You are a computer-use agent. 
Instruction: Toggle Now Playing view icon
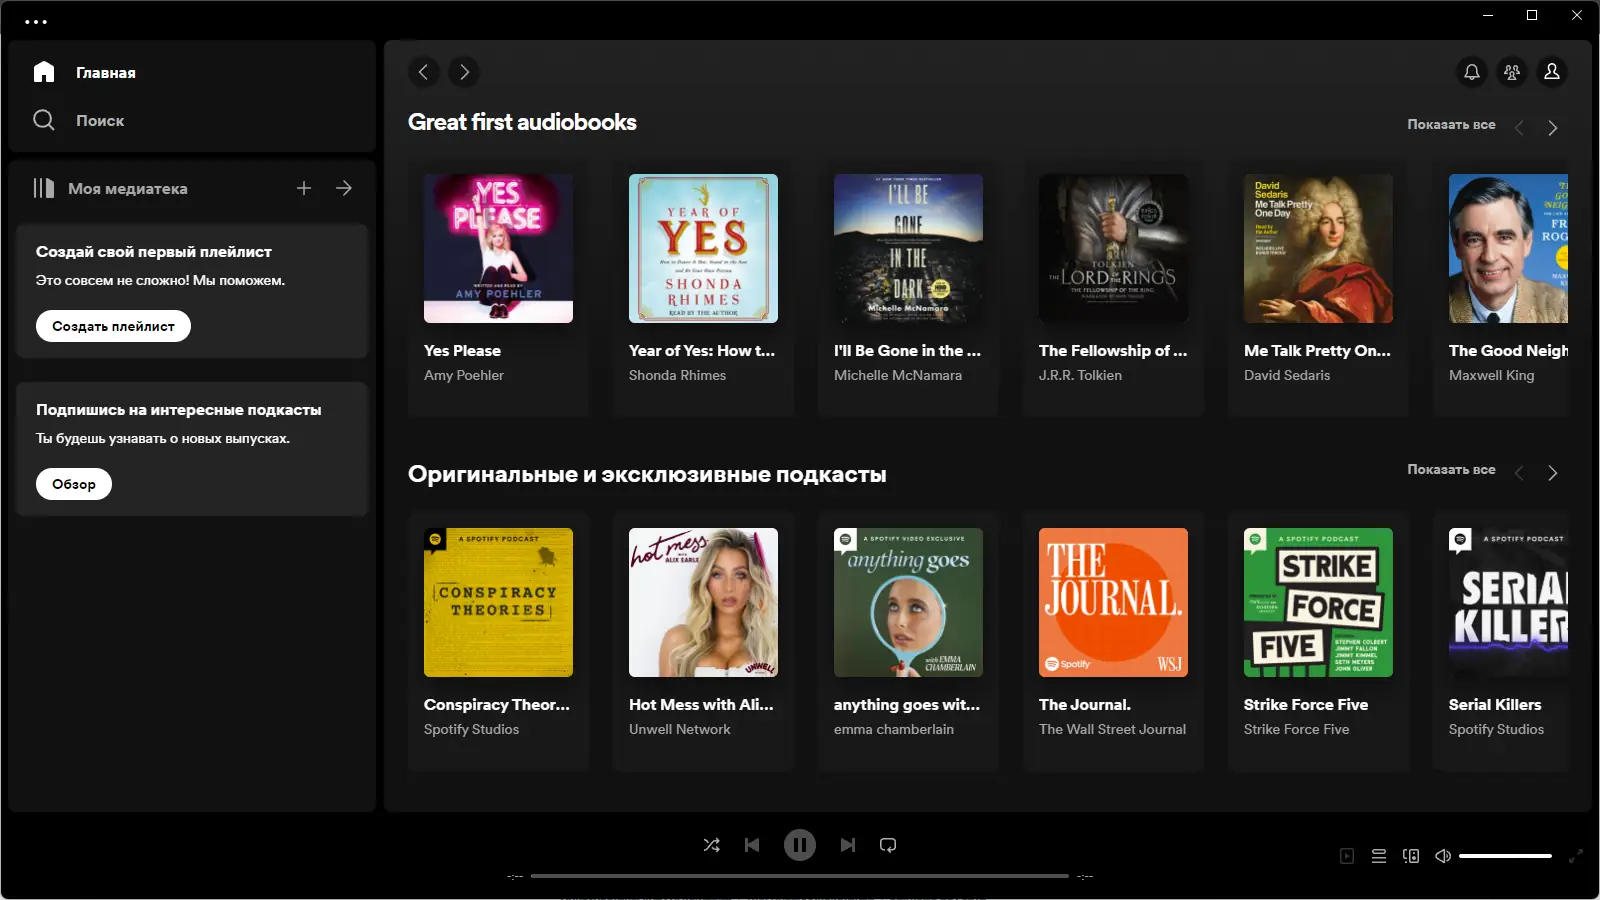[x=1347, y=856]
